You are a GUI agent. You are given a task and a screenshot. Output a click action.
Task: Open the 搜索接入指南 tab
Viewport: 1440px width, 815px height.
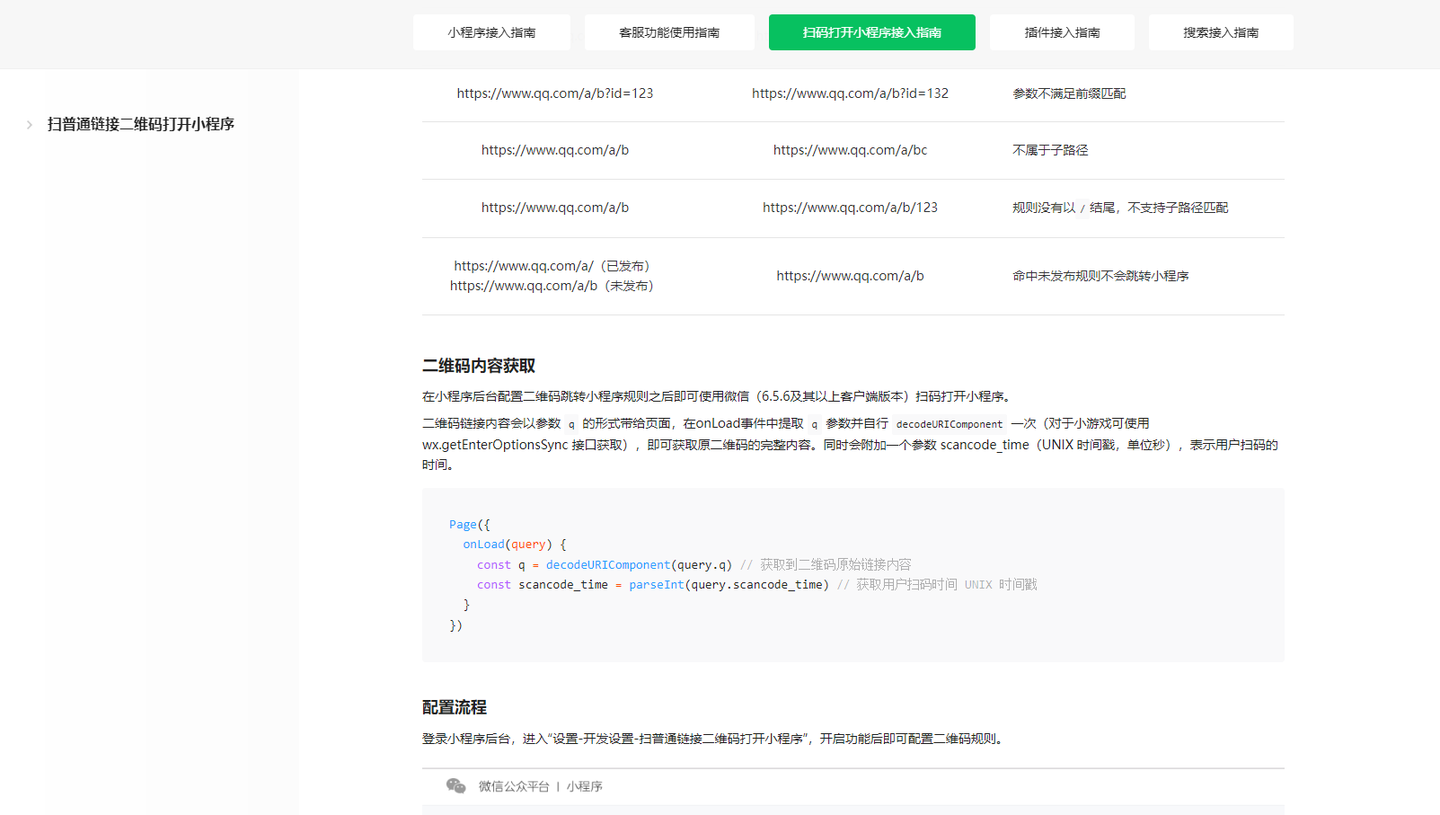tap(1220, 32)
